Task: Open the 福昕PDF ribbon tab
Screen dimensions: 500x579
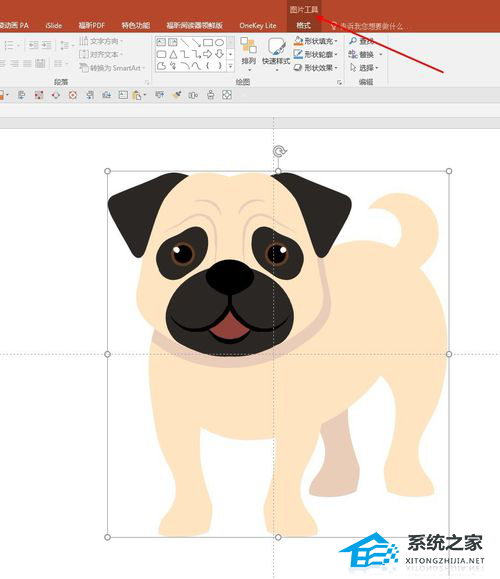Action: pyautogui.click(x=92, y=25)
